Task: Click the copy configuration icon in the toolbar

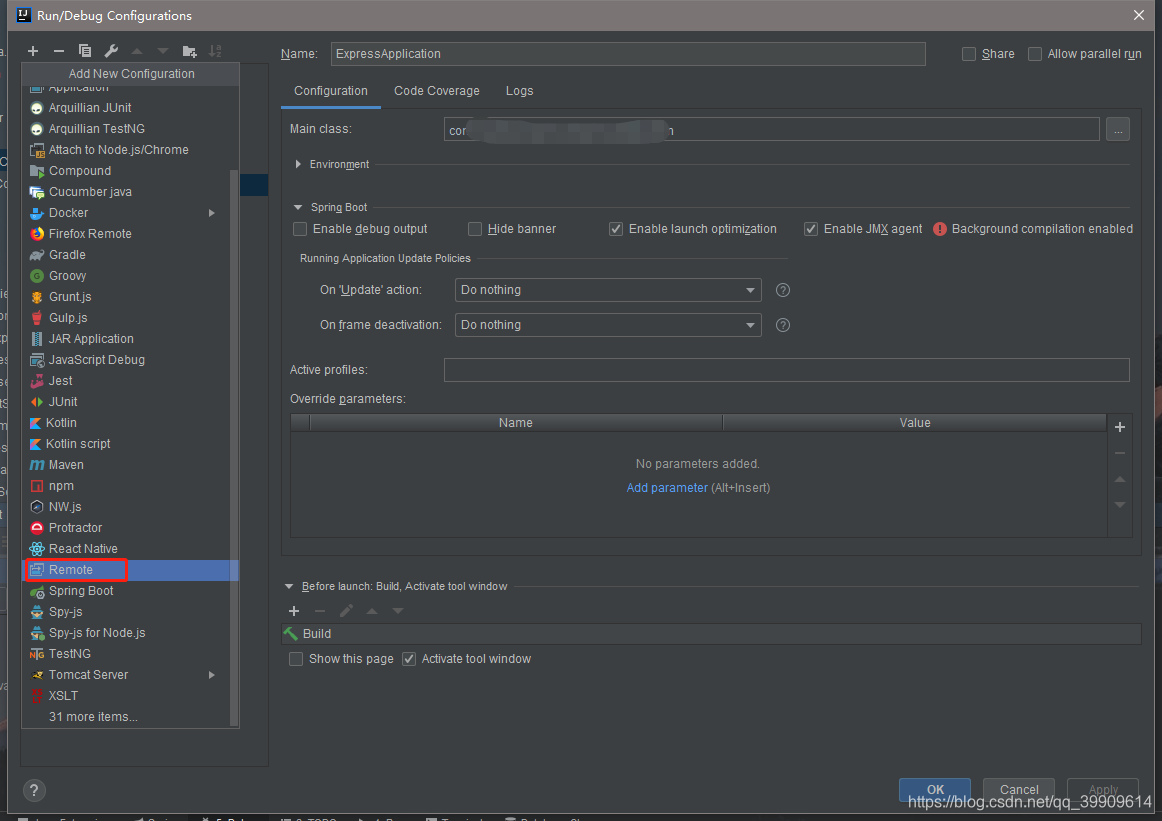Action: point(84,50)
